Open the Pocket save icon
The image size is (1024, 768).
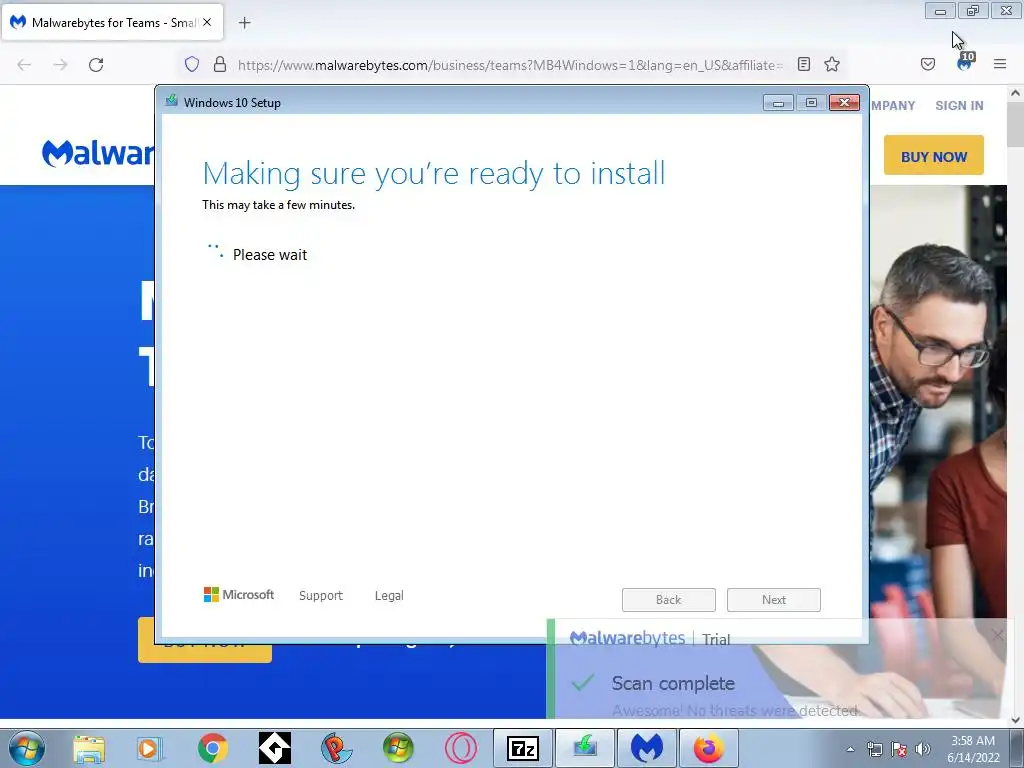pos(928,64)
